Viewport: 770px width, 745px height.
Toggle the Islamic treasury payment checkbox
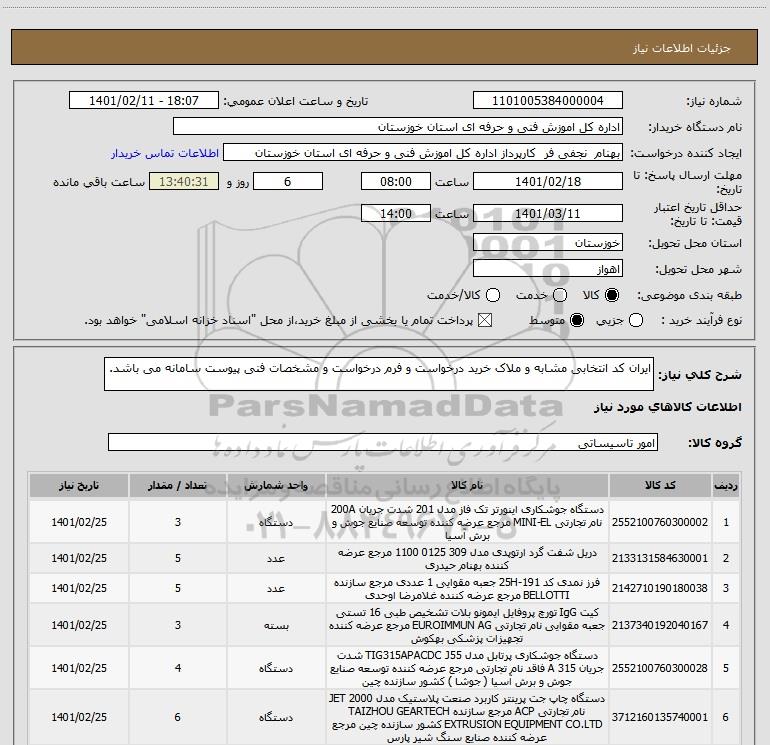(x=485, y=320)
